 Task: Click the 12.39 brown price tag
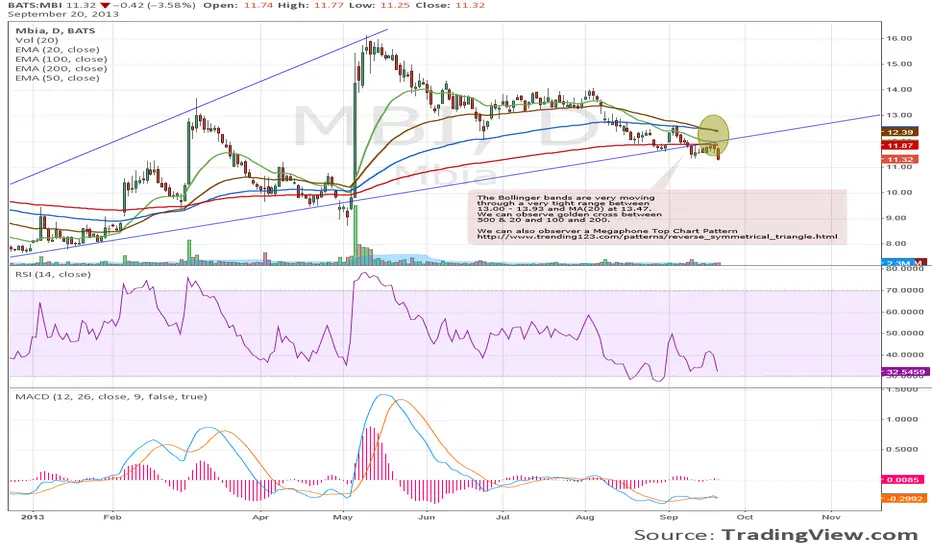pos(900,132)
